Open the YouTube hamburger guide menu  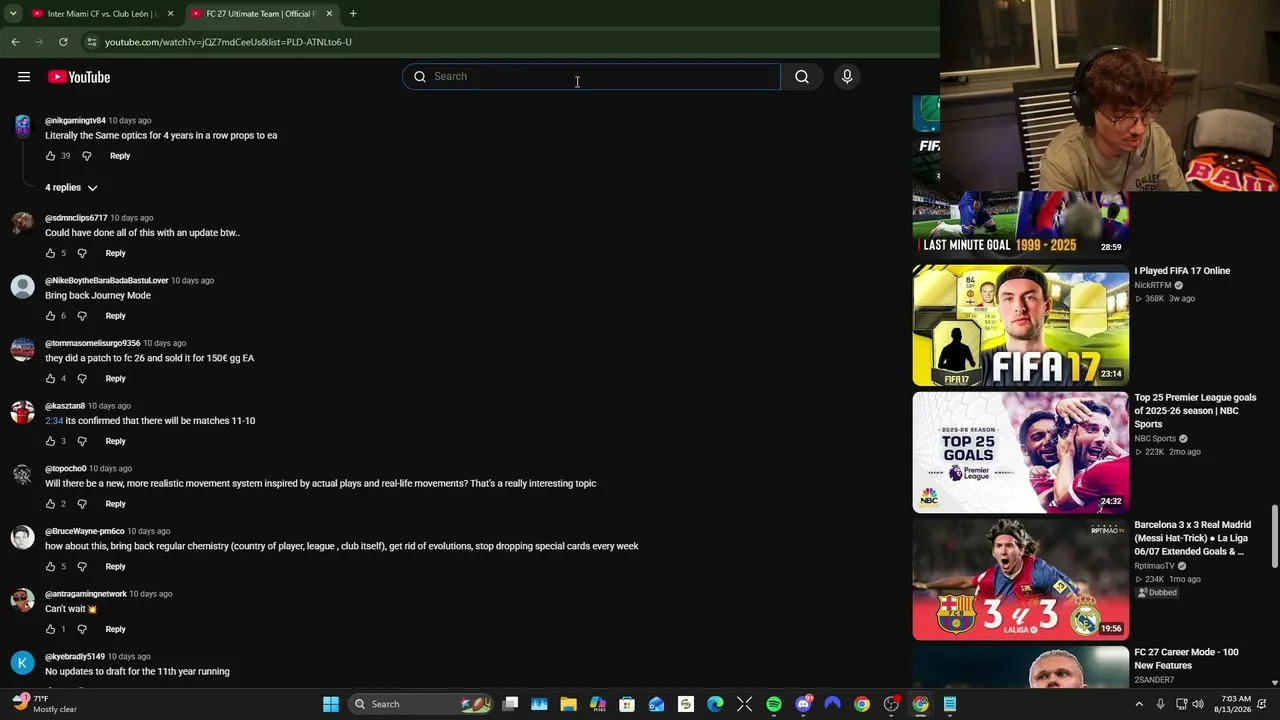click(24, 77)
